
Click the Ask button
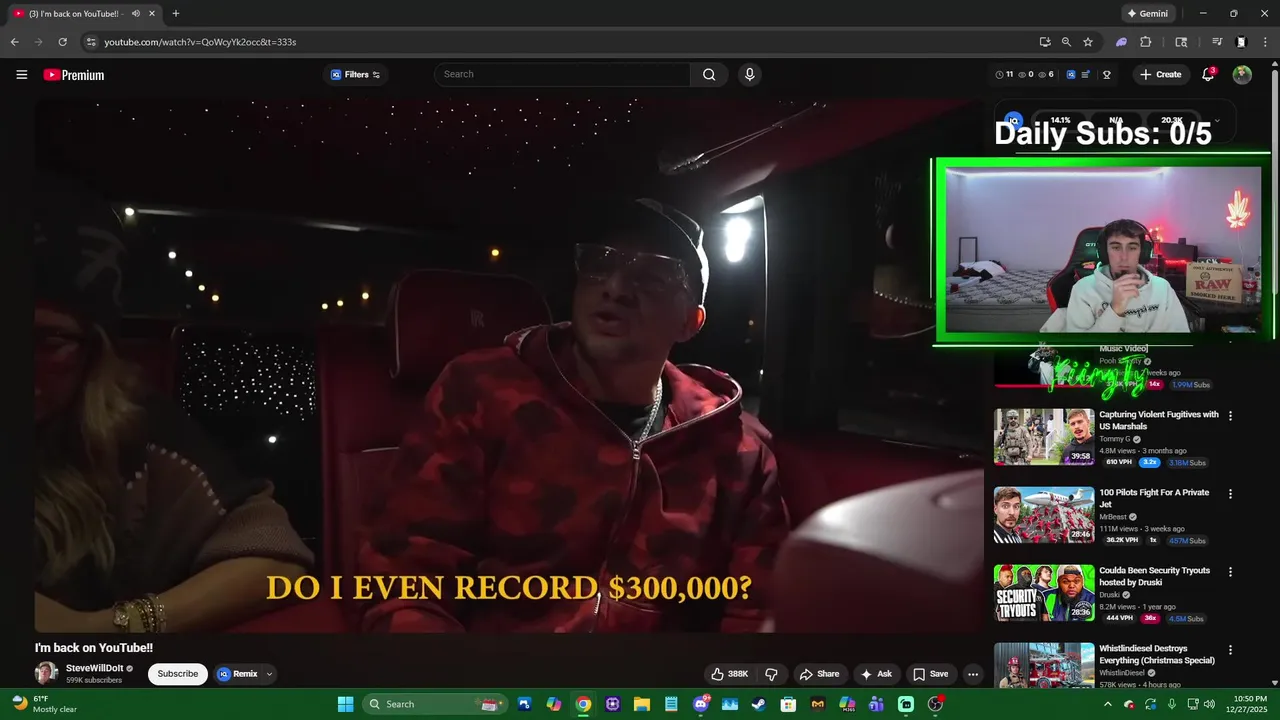[876, 674]
